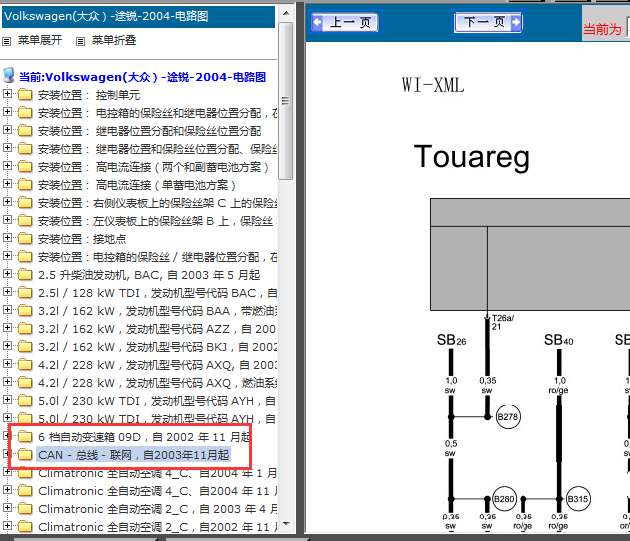630x541 pixels.
Task: Expand 安装位置:接地点 node
Action: click(7, 238)
